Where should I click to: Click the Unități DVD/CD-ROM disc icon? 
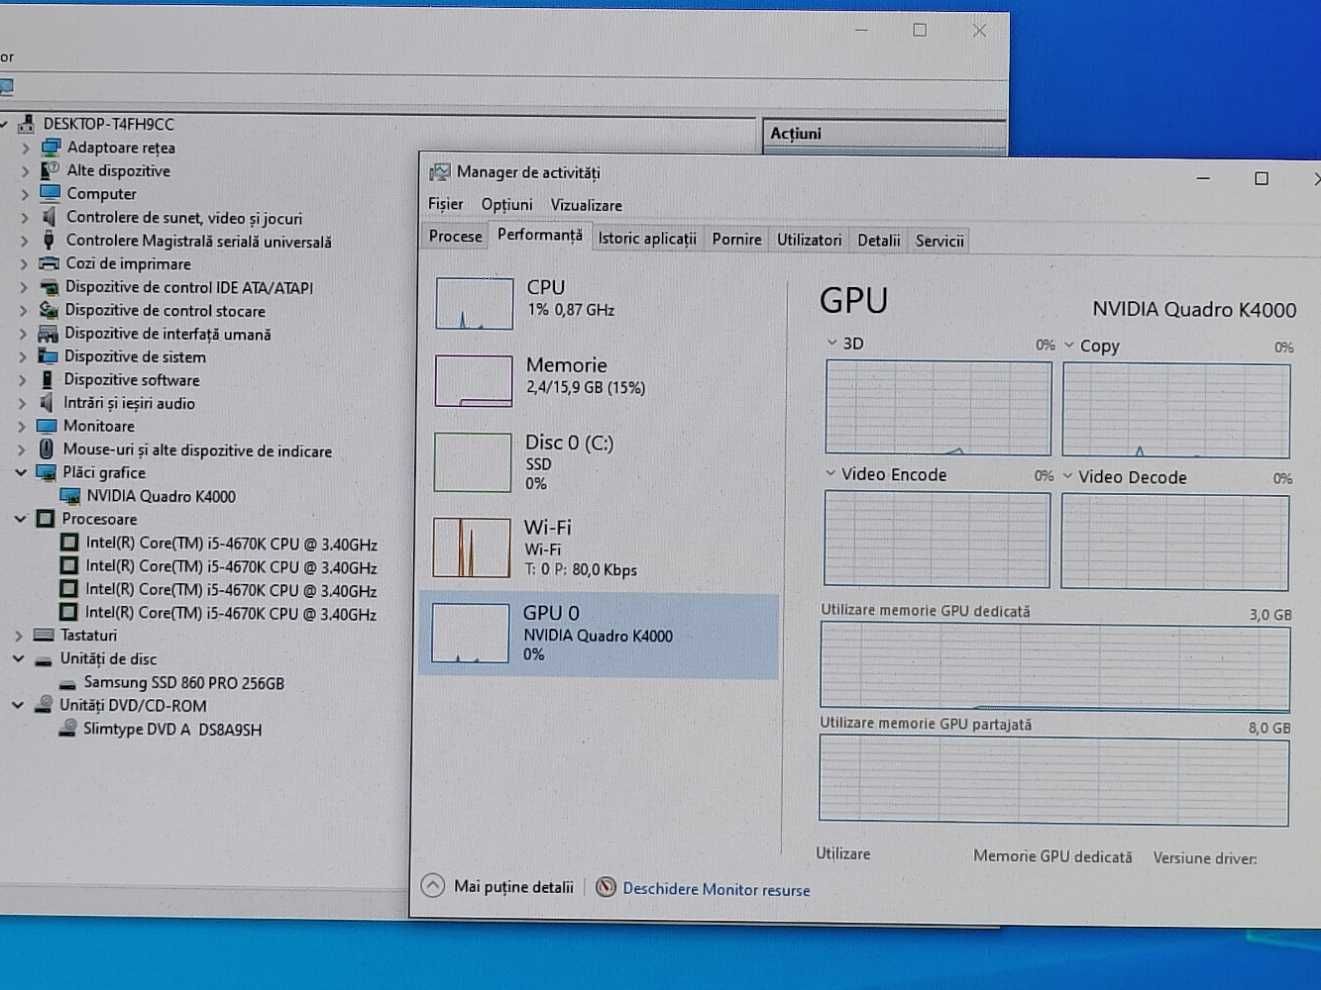pos(43,705)
